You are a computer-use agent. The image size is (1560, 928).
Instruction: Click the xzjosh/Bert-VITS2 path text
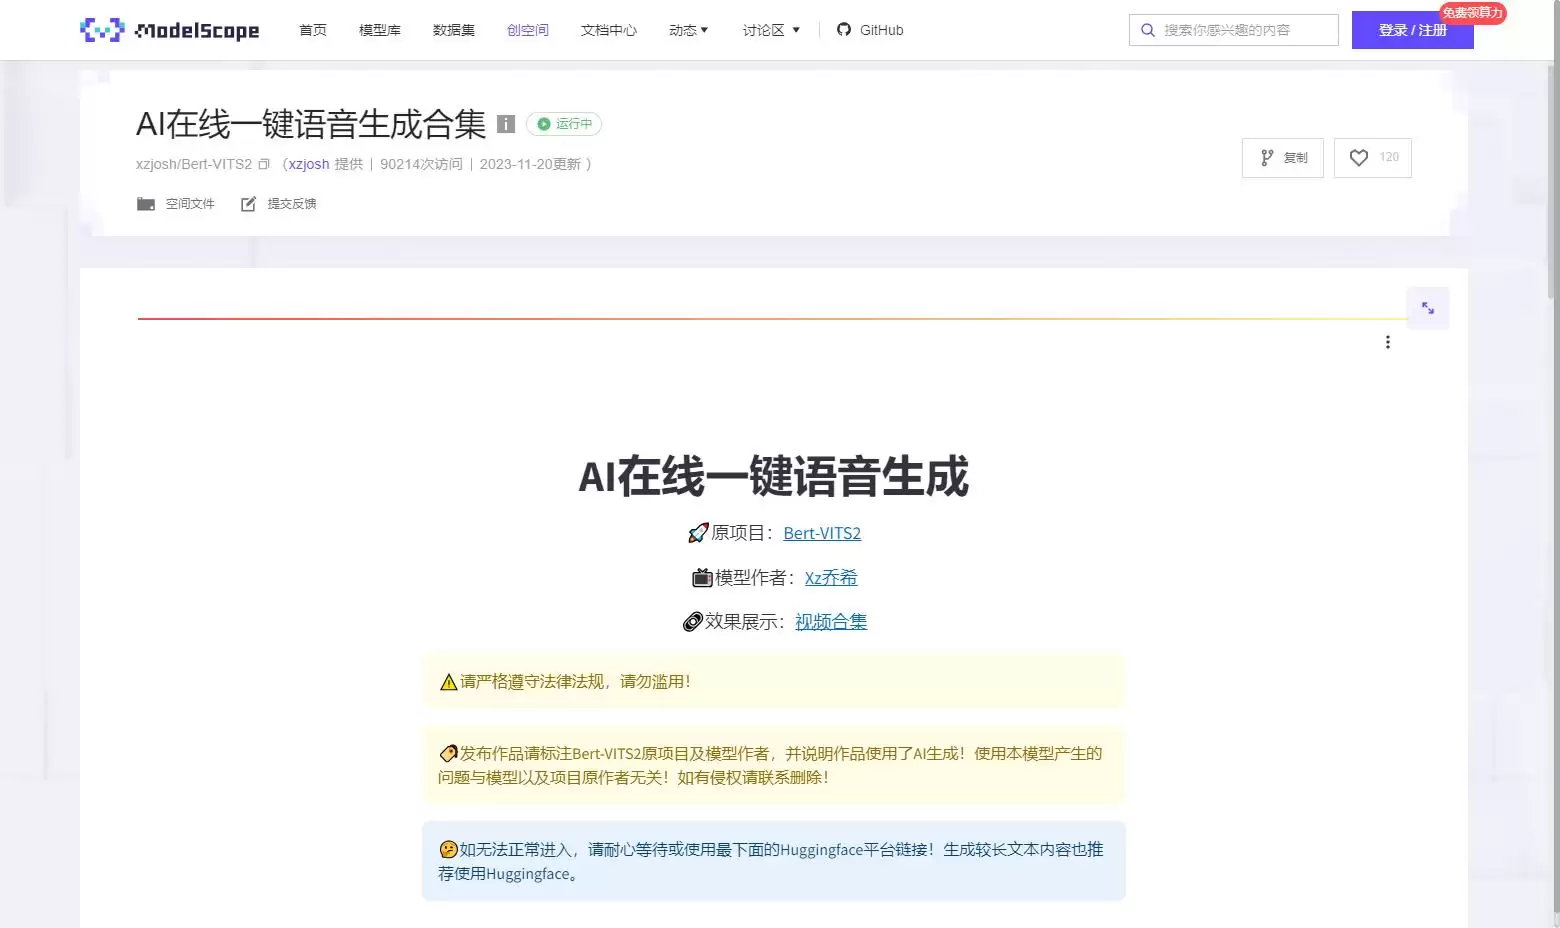click(x=194, y=164)
